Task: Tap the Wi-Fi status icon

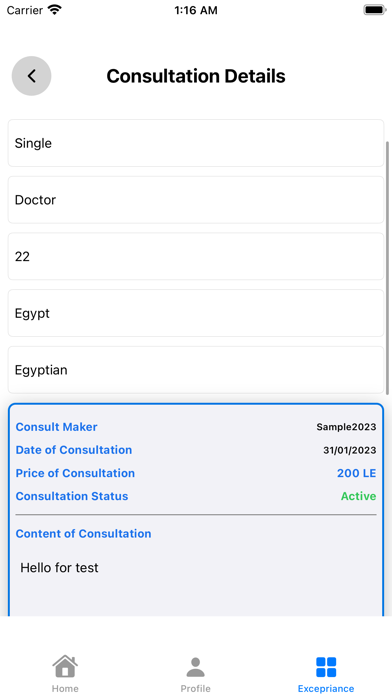Action: (55, 10)
